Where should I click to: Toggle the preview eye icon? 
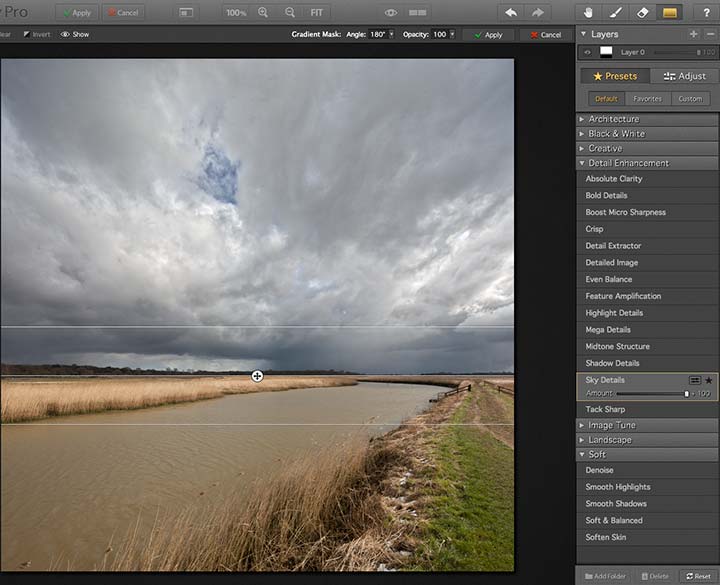point(391,12)
